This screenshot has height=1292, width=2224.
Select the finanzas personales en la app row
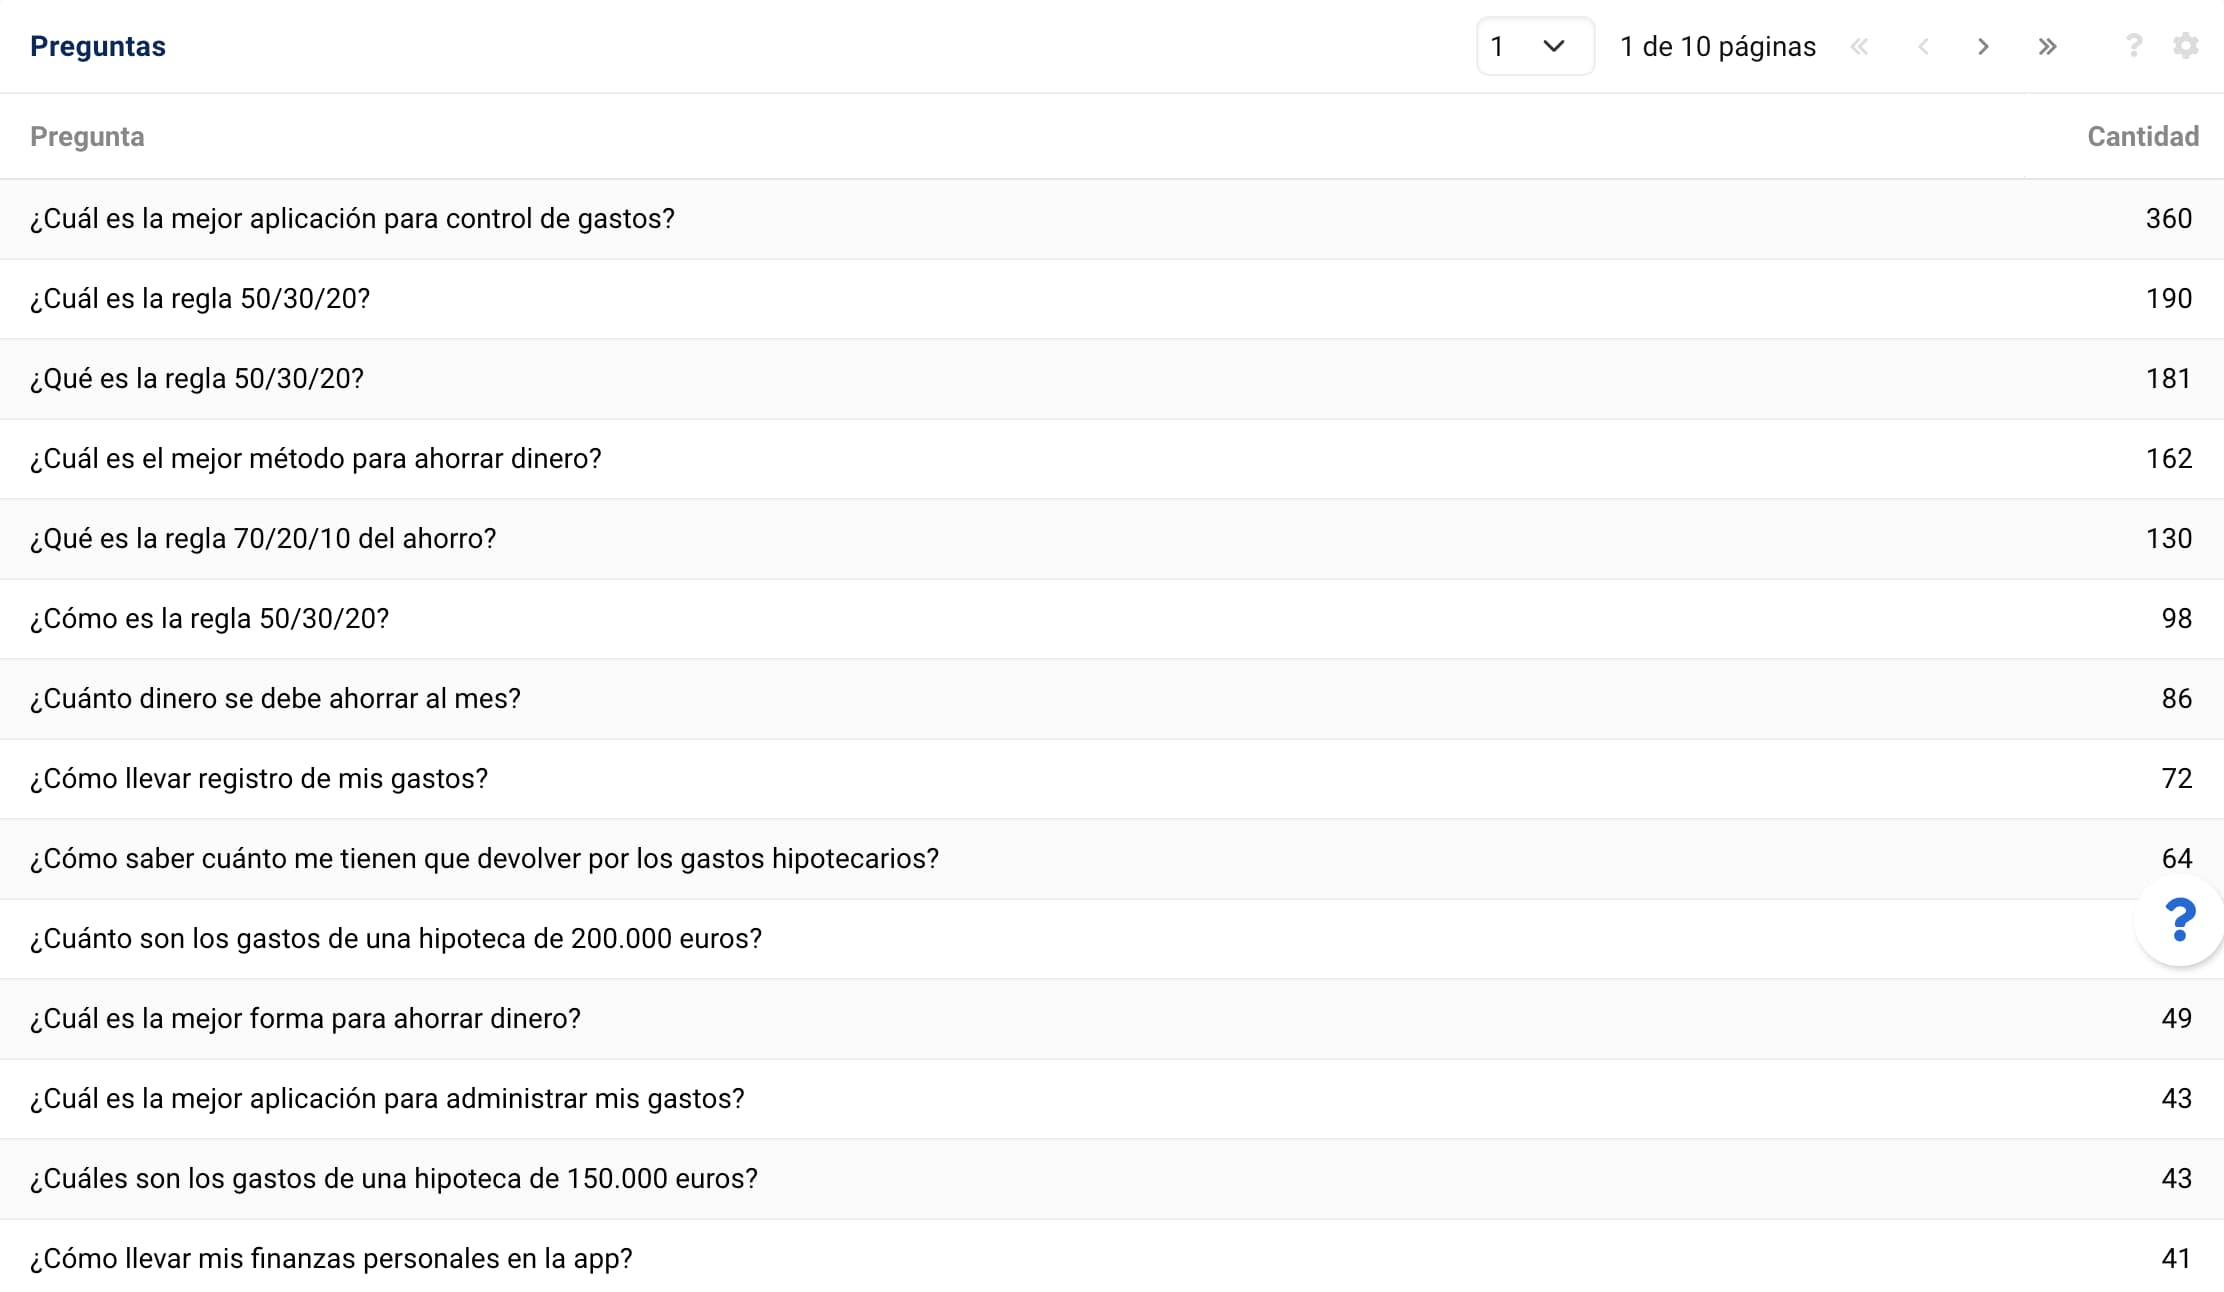331,1259
